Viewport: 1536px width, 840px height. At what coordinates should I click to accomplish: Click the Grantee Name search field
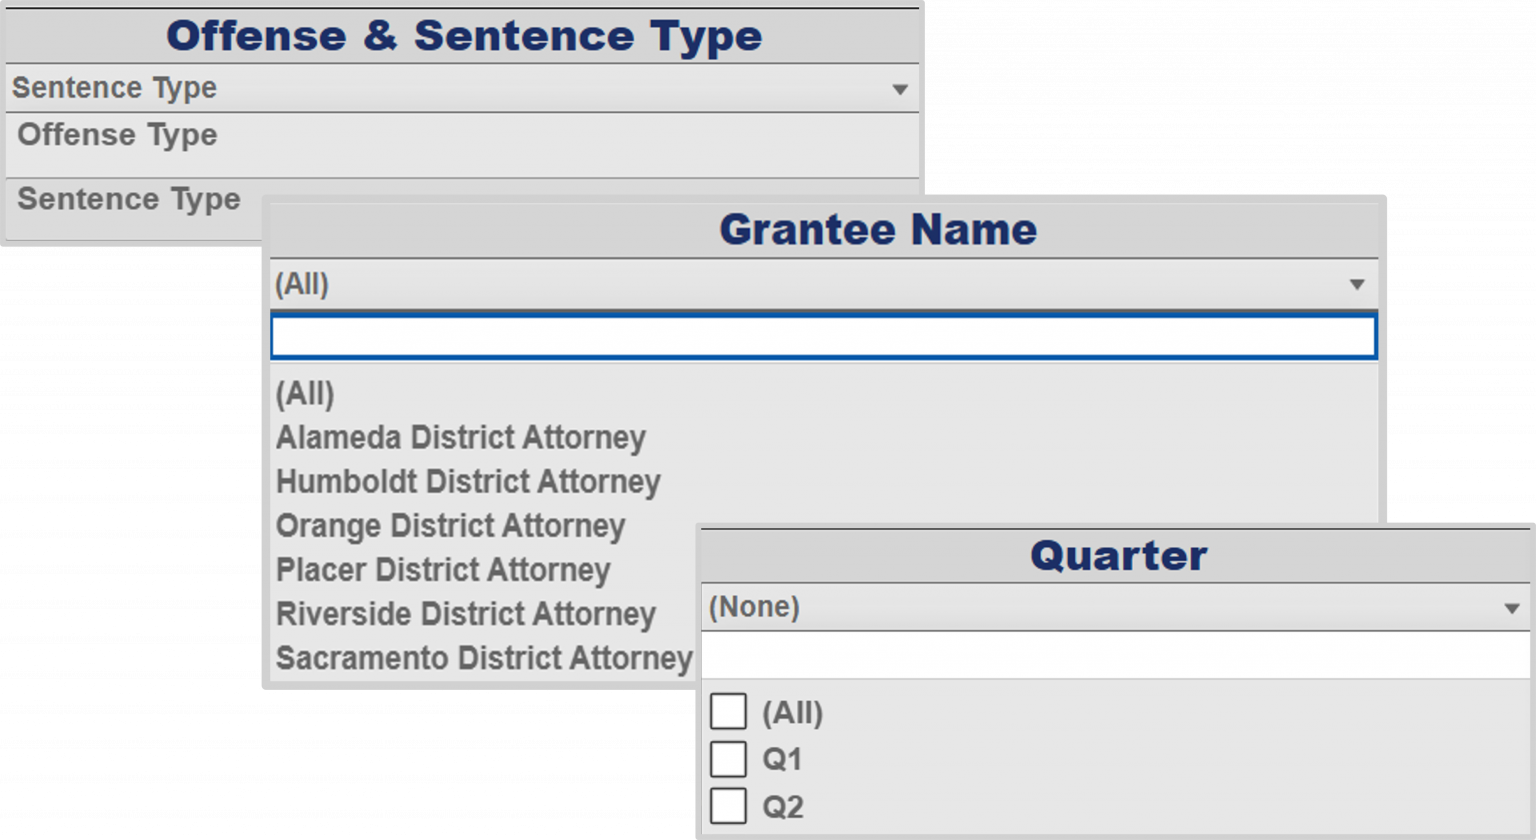click(823, 337)
